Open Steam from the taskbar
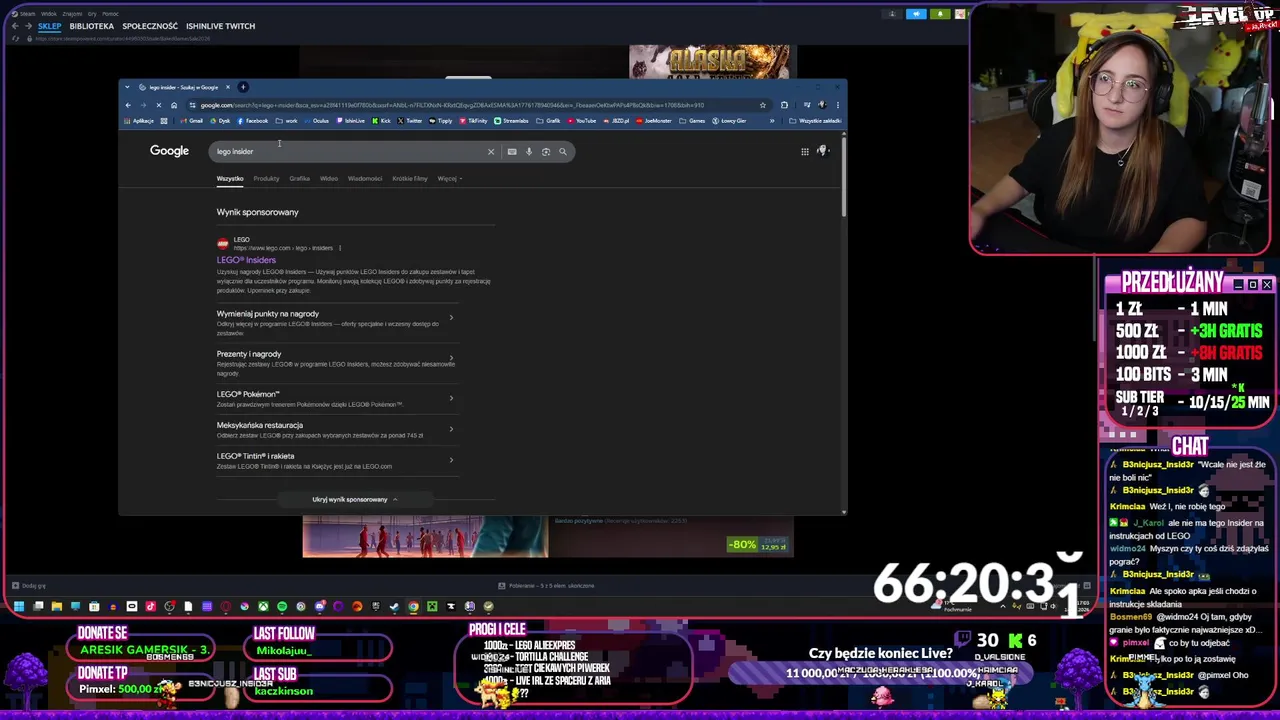Image resolution: width=1280 pixels, height=720 pixels. [394, 606]
